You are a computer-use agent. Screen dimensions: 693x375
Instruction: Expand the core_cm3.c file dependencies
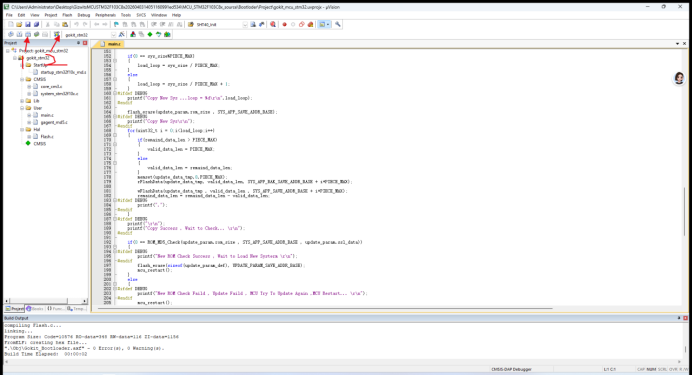coord(29,87)
